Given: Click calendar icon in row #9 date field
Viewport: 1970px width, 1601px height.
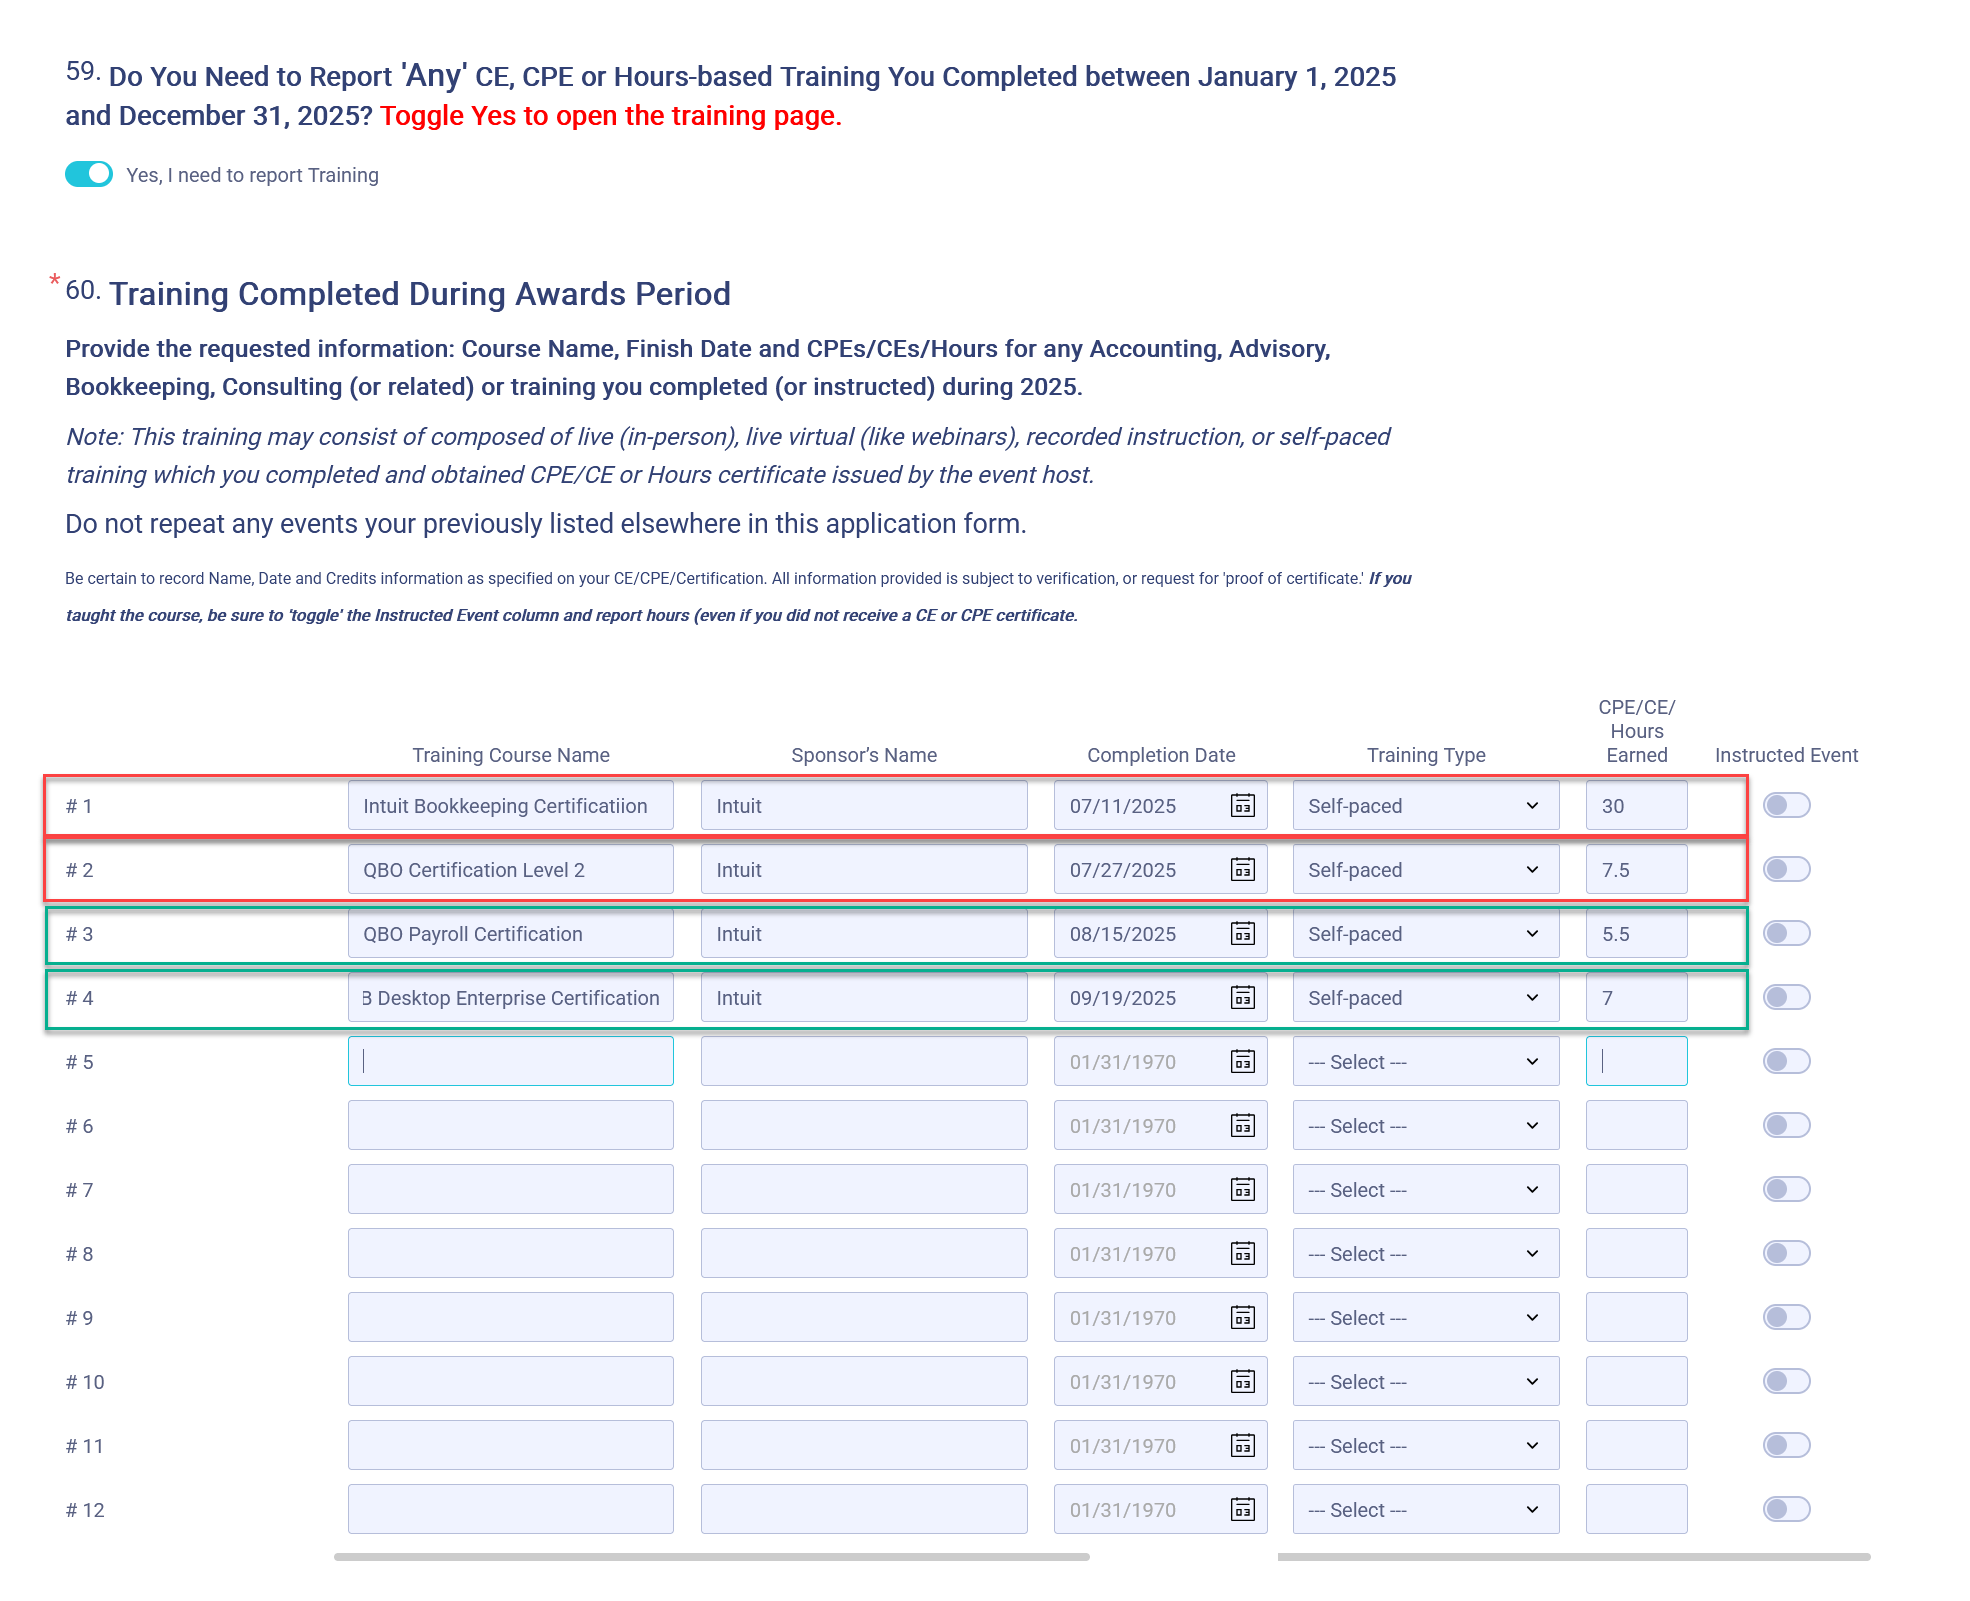Looking at the screenshot, I should coord(1242,1318).
